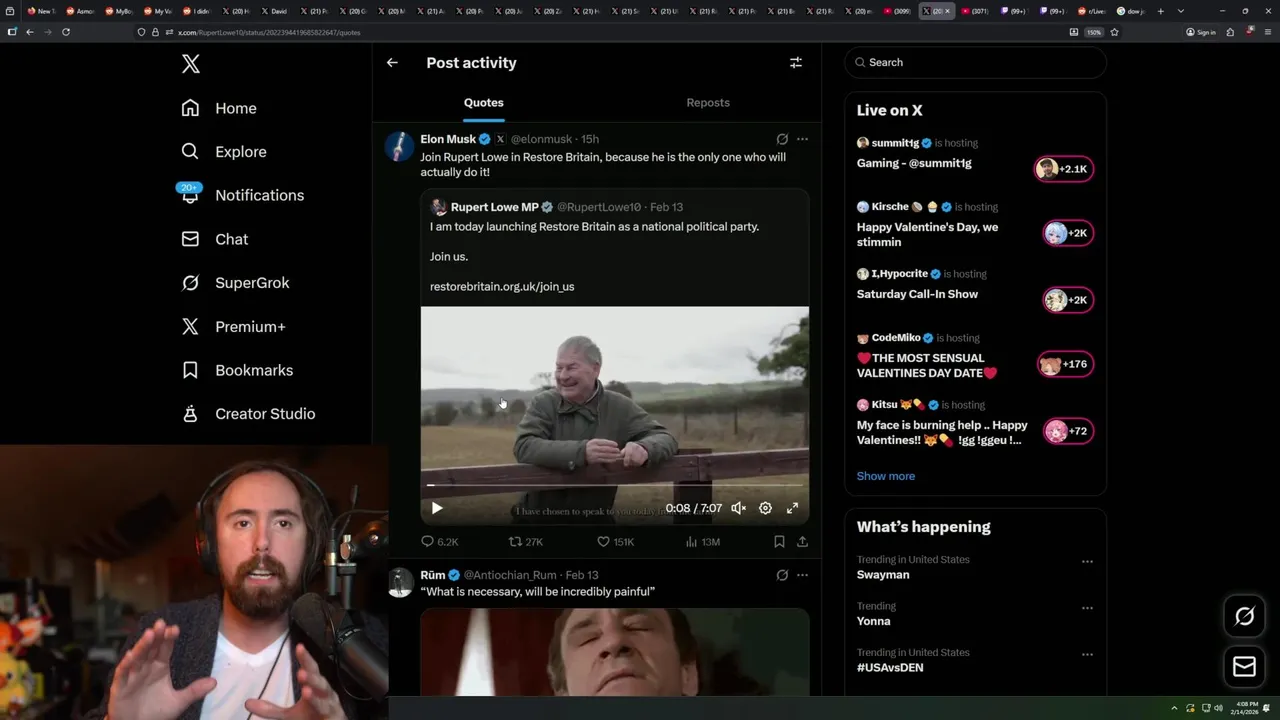Open Creator Studio in the sidebar
The width and height of the screenshot is (1280, 720).
point(248,414)
